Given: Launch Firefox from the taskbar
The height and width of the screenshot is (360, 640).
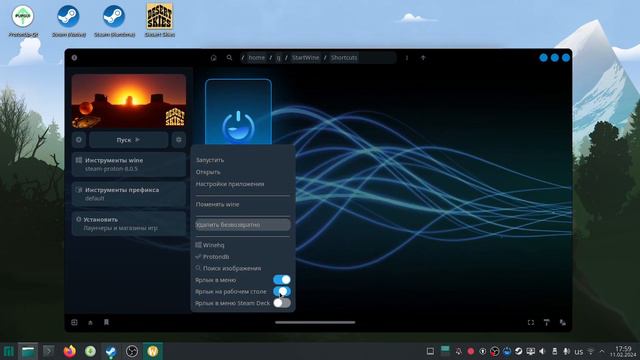Looking at the screenshot, I should (x=70, y=351).
